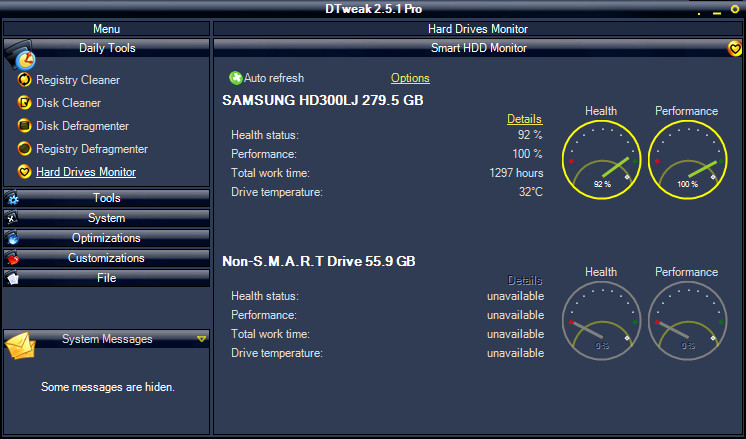Open Disk Defragmenter tool
Image resolution: width=746 pixels, height=439 pixels.
tap(82, 126)
